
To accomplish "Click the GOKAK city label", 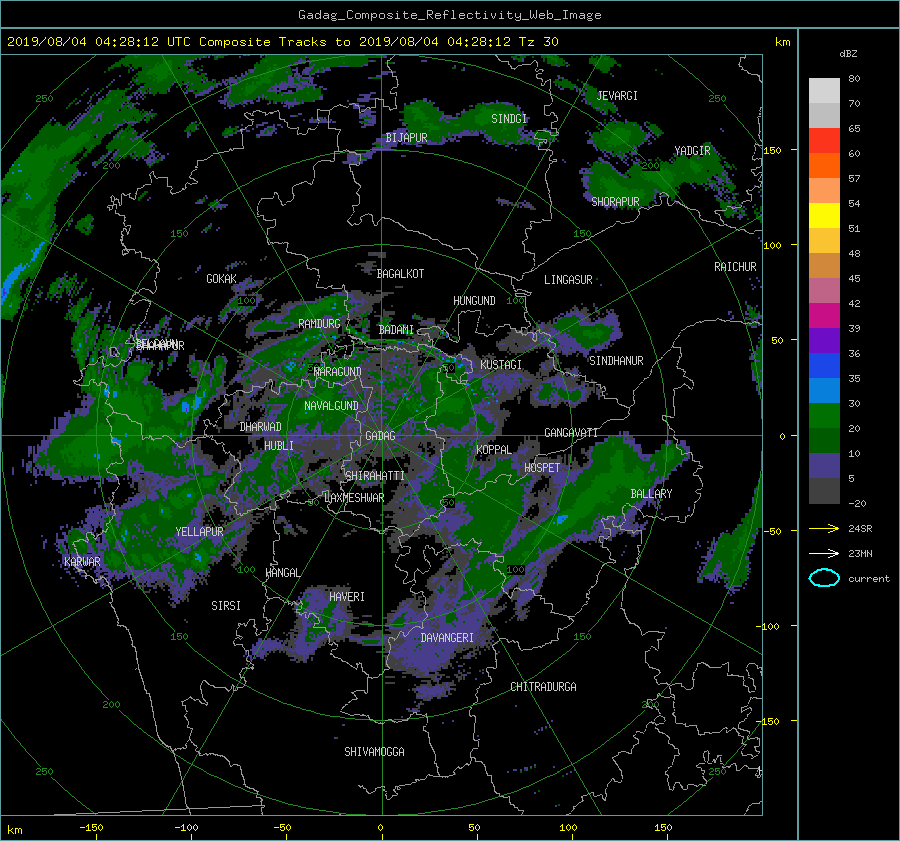I will click(221, 278).
